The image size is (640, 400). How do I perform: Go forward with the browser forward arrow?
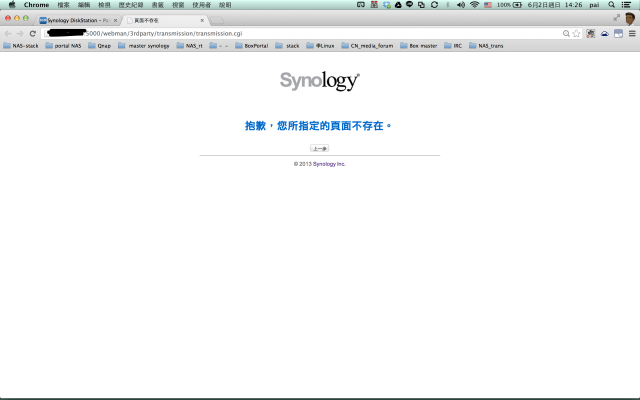point(20,33)
